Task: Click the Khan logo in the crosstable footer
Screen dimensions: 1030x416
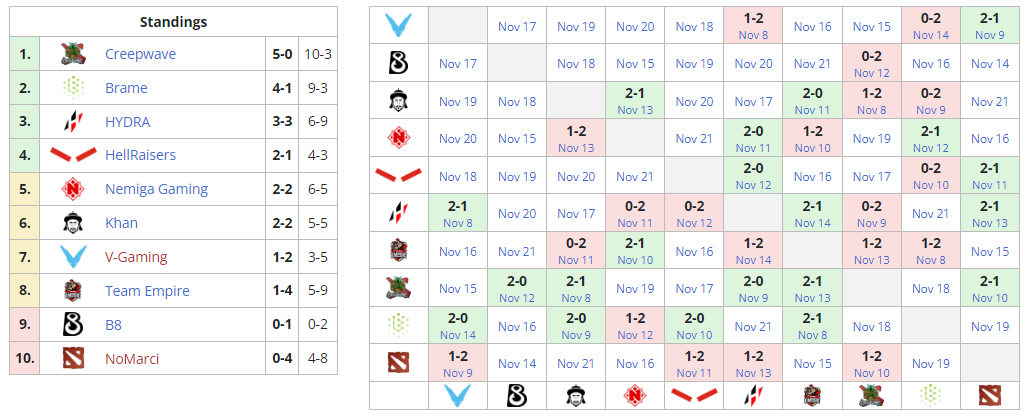Action: point(576,395)
